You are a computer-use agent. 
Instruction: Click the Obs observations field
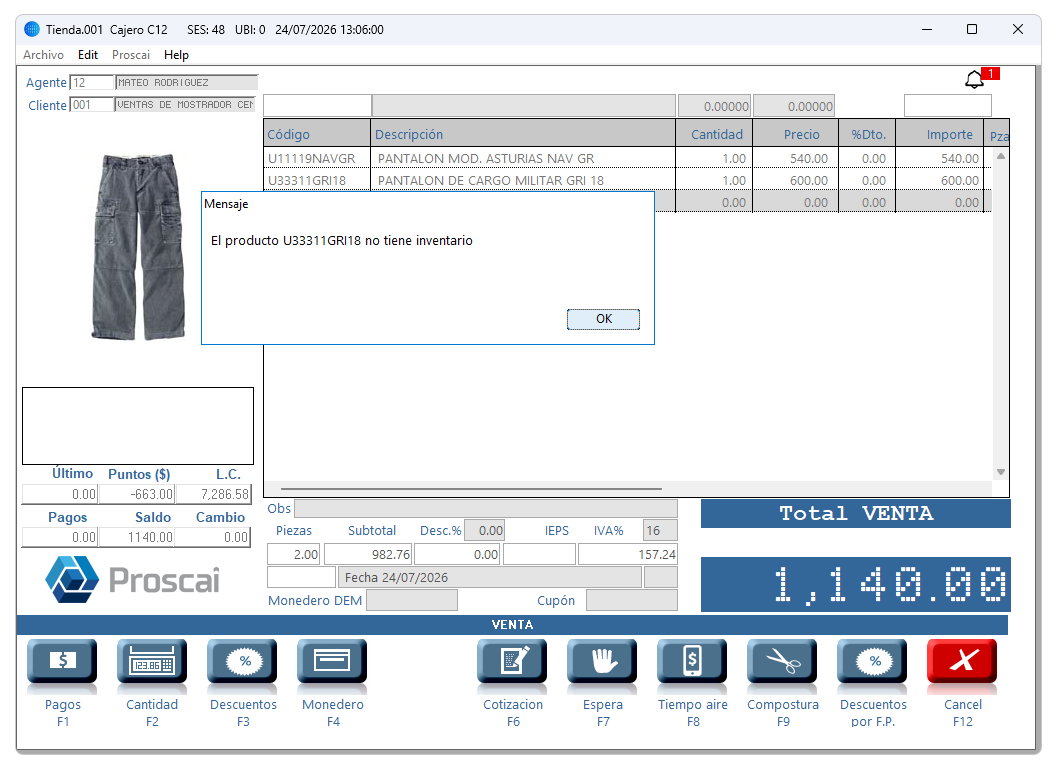[x=486, y=508]
